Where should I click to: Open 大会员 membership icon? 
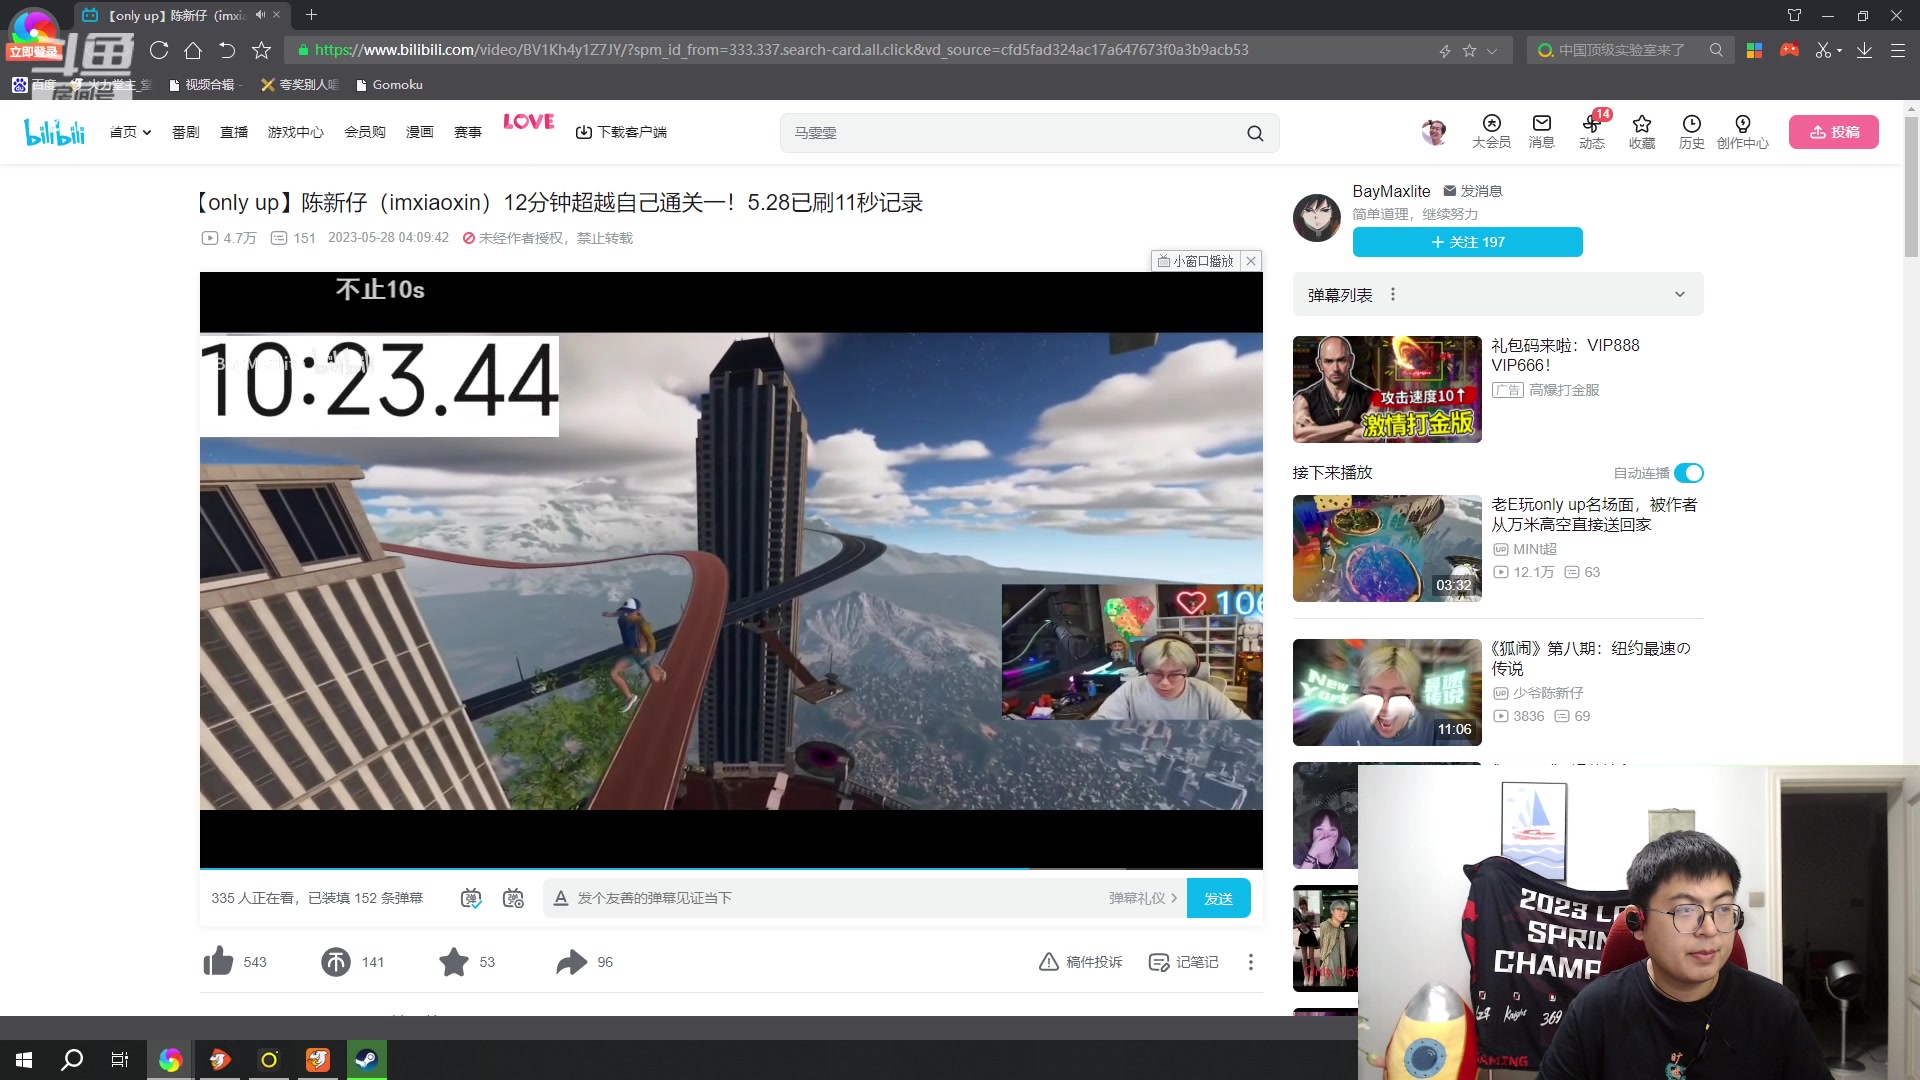click(1491, 132)
